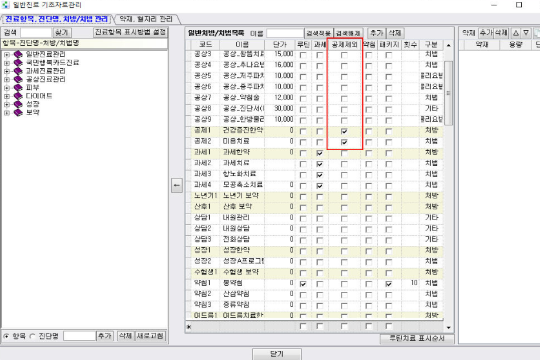The image size is (540, 360).
Task: Click the 국민행복카드진료 purple book icon
Action: point(18,63)
